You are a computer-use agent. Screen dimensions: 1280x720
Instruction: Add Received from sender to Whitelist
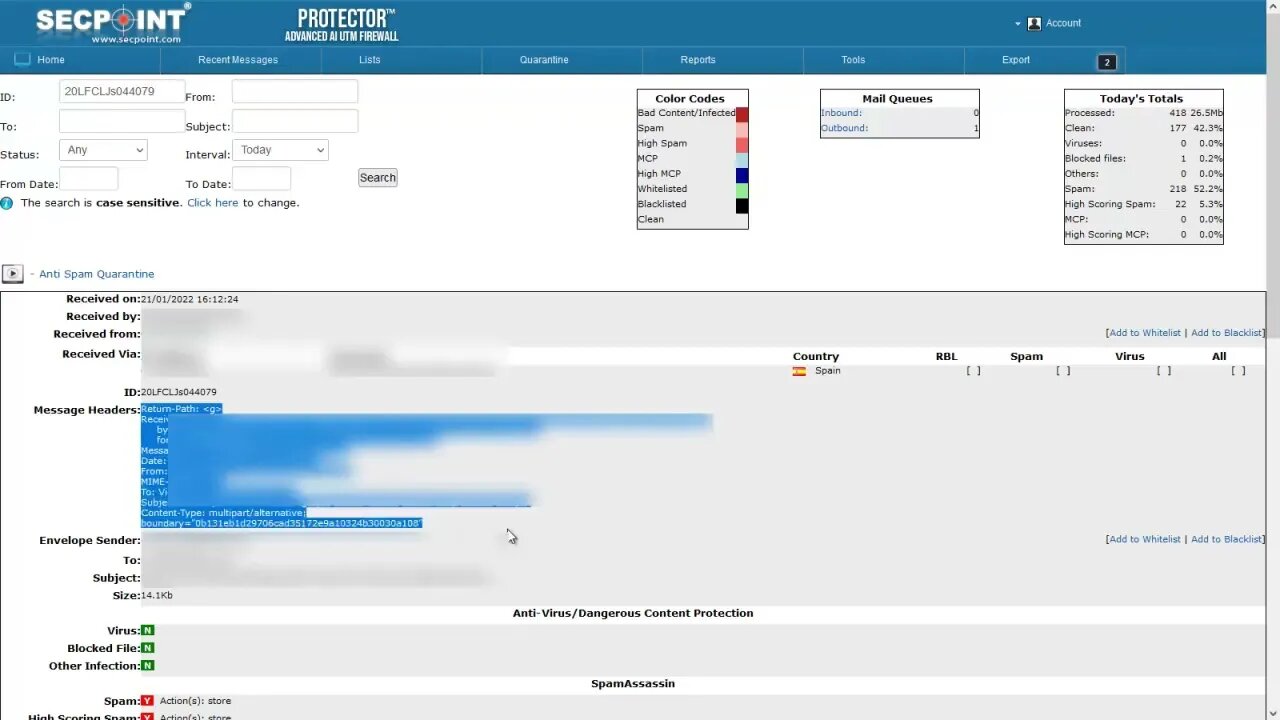coord(1145,333)
